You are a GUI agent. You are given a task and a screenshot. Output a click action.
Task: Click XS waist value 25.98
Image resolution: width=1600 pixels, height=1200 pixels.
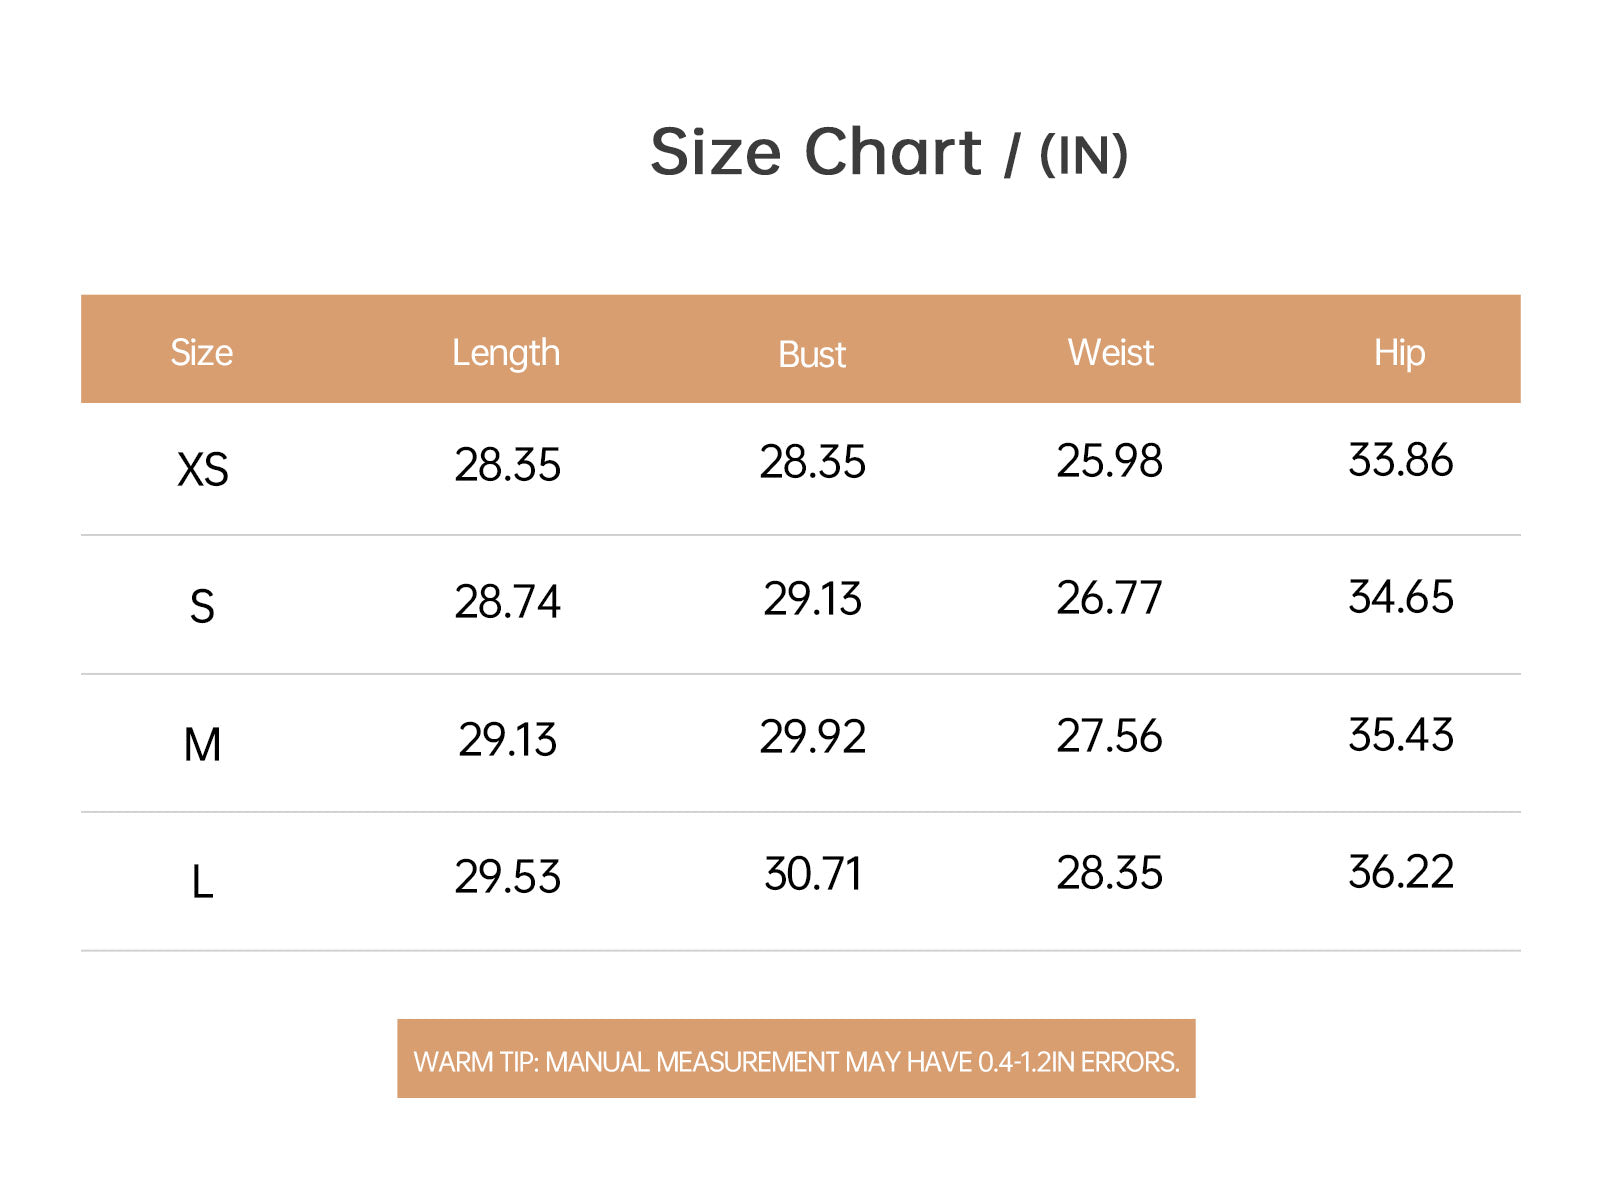1109,462
